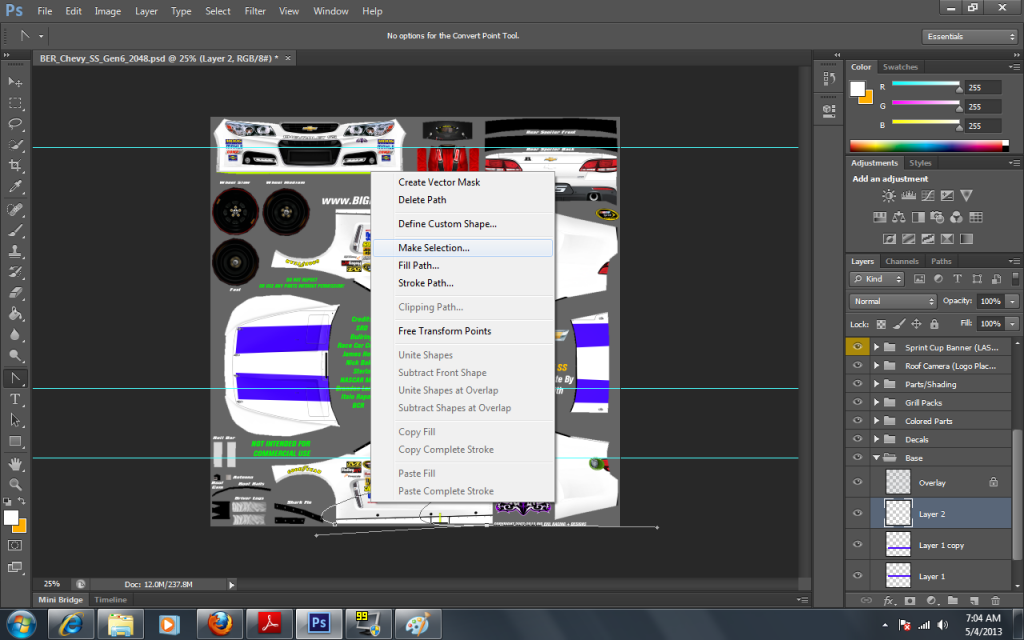Select the Convert Point tool

[15, 378]
